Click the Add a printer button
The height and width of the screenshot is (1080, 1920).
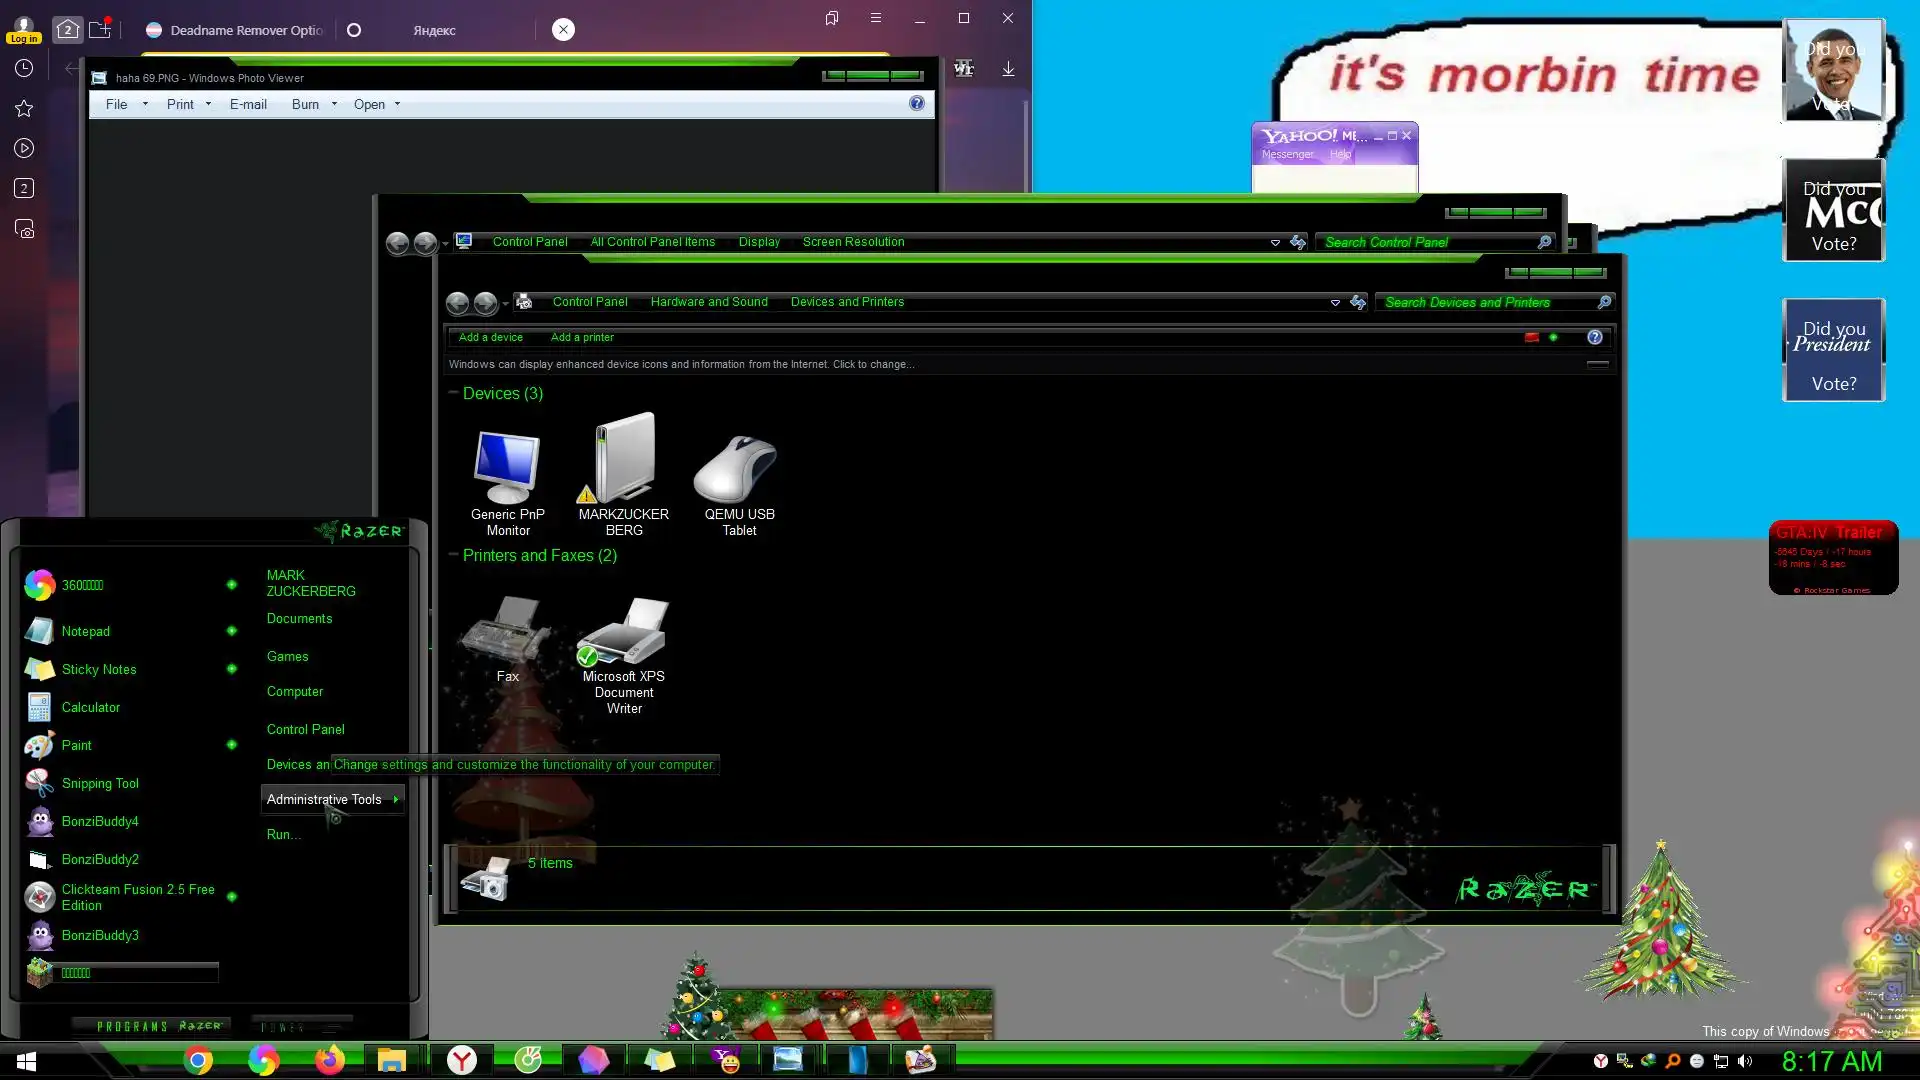582,337
